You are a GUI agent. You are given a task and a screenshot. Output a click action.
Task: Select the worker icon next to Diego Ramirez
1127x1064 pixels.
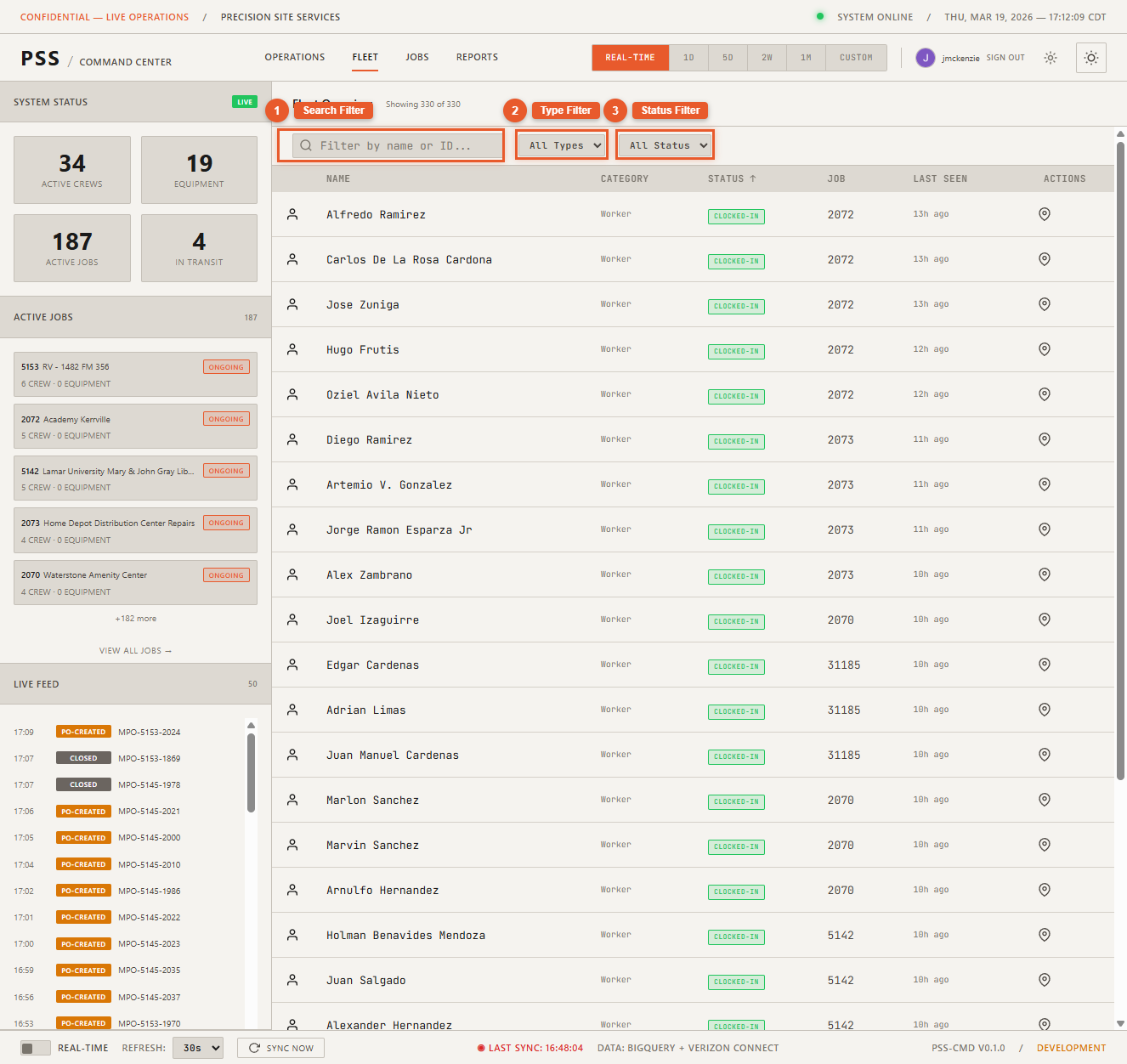pos(293,441)
